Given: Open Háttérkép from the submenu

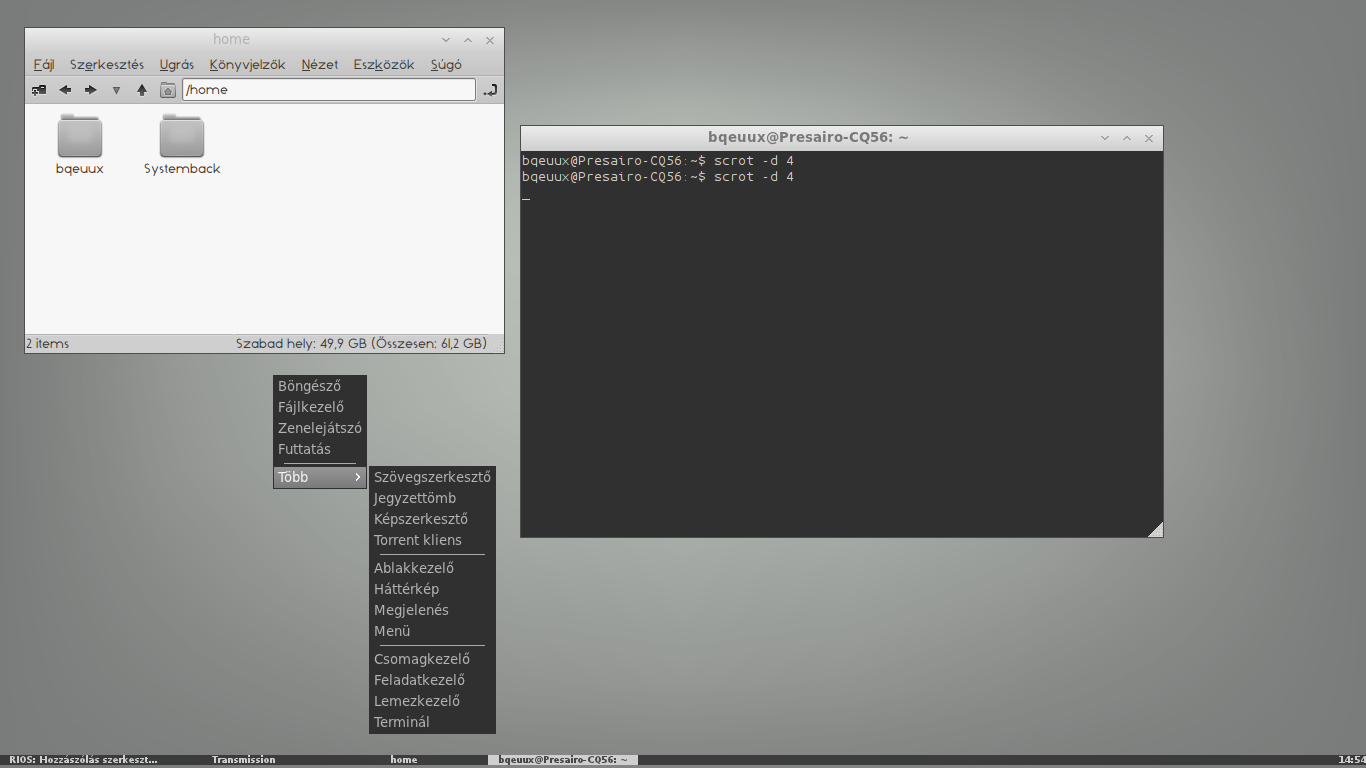Looking at the screenshot, I should tap(432, 589).
